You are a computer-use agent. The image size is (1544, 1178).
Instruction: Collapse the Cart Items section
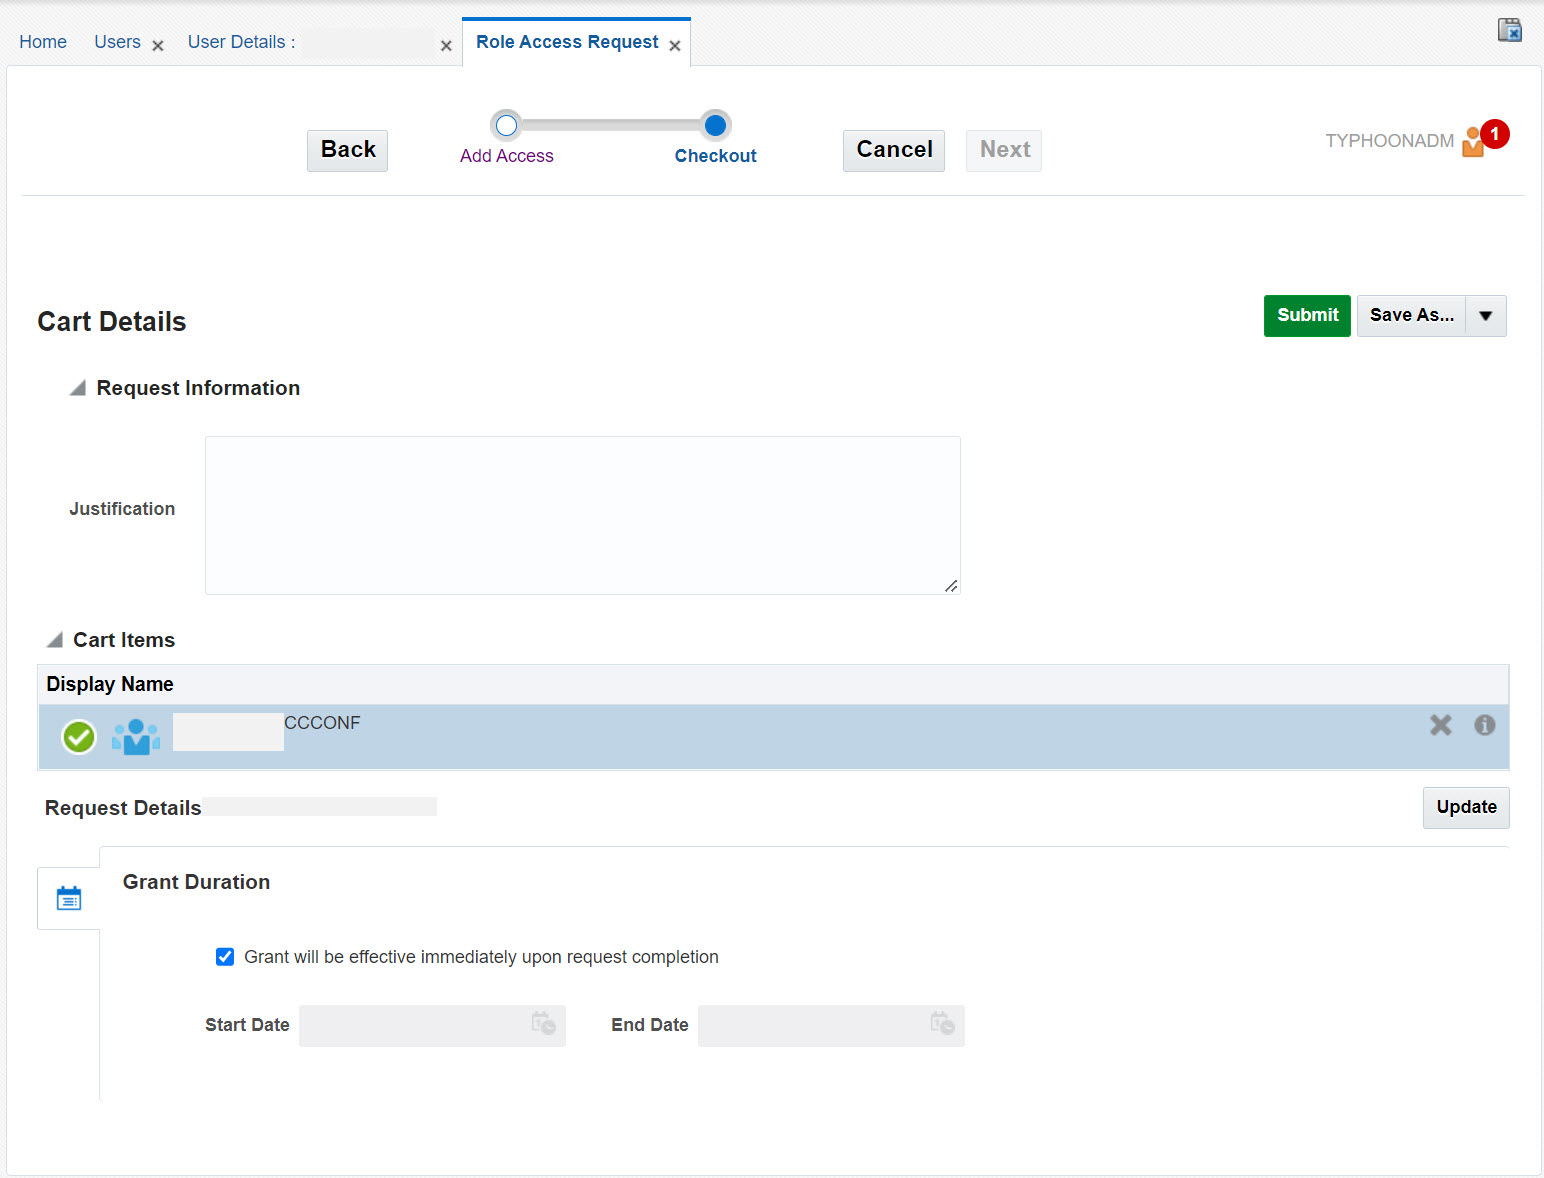[x=55, y=640]
